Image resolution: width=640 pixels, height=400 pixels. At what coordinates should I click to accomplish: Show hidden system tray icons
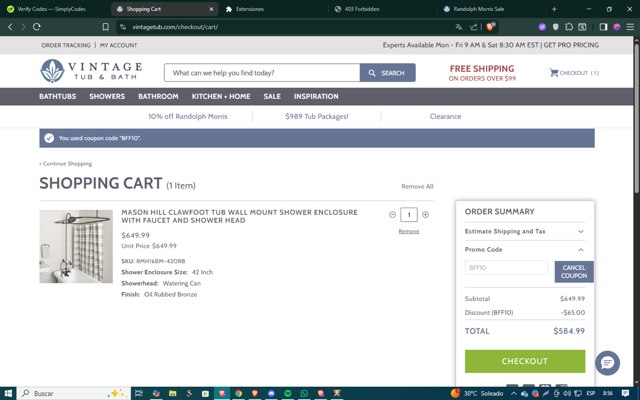[x=513, y=393]
